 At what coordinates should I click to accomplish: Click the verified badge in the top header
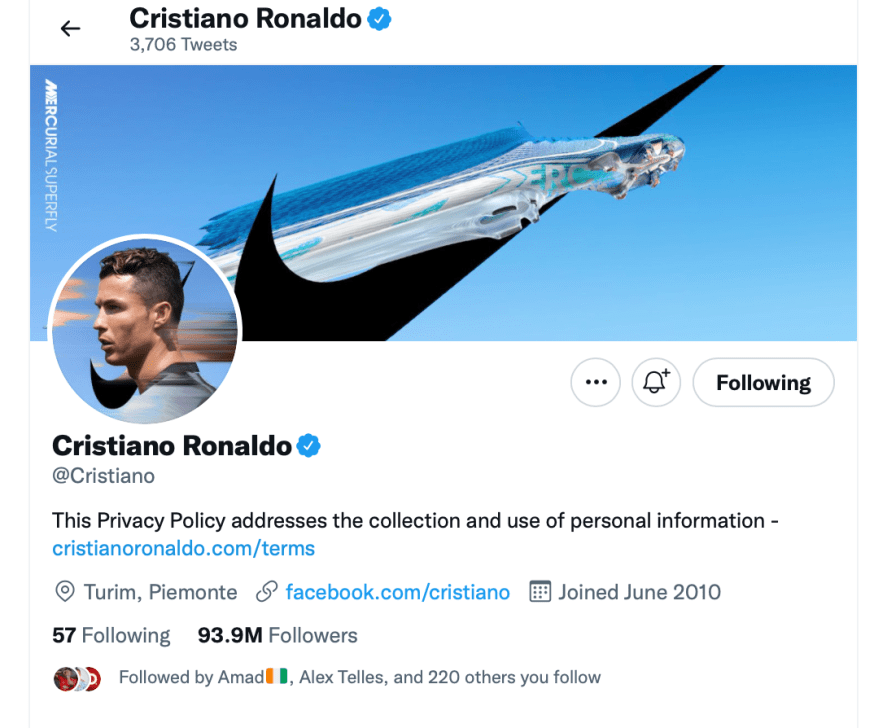379,18
